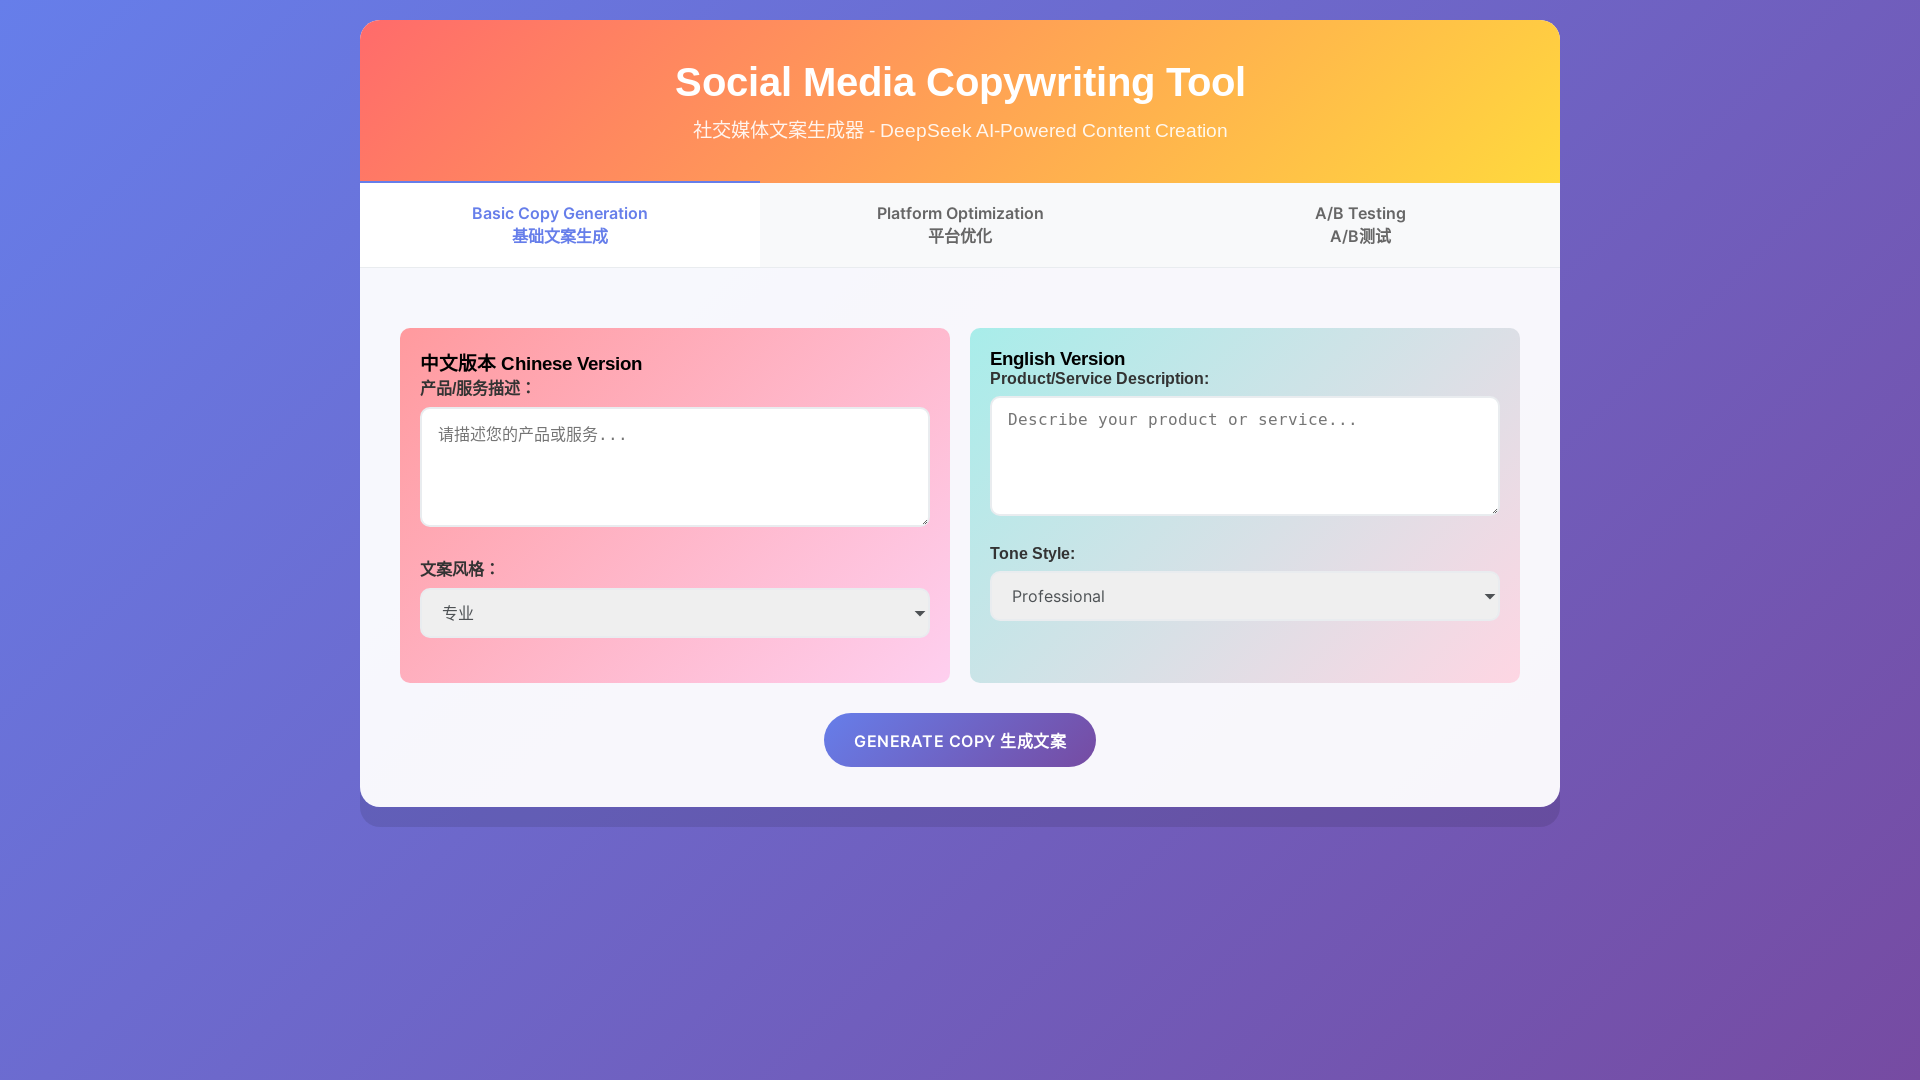
Task: Switch to the Basic Copy Generation tab
Action: click(x=560, y=225)
